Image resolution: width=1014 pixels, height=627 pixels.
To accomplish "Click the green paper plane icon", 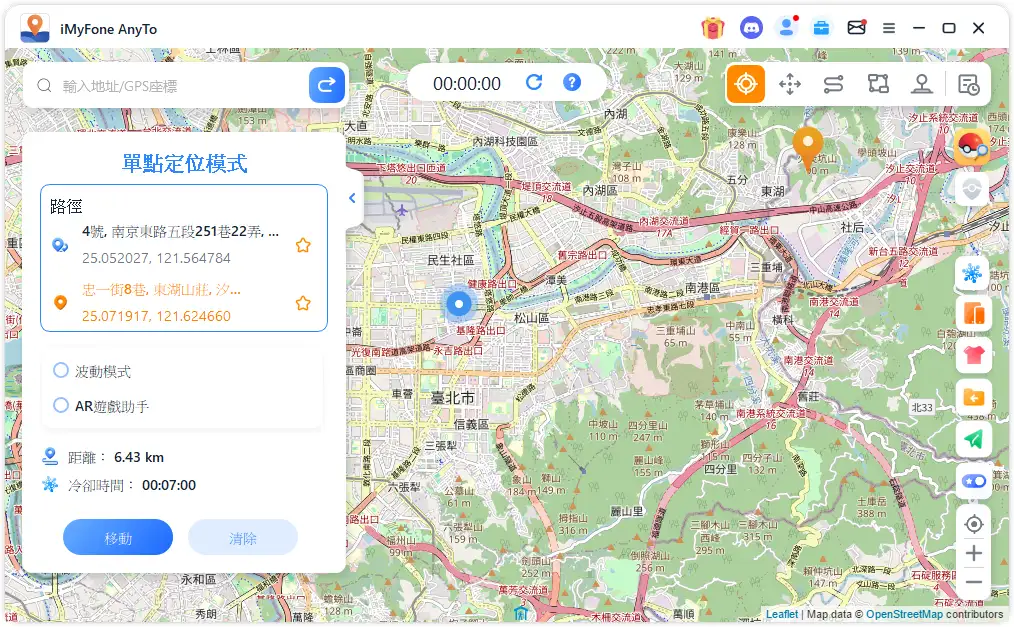I will click(973, 439).
